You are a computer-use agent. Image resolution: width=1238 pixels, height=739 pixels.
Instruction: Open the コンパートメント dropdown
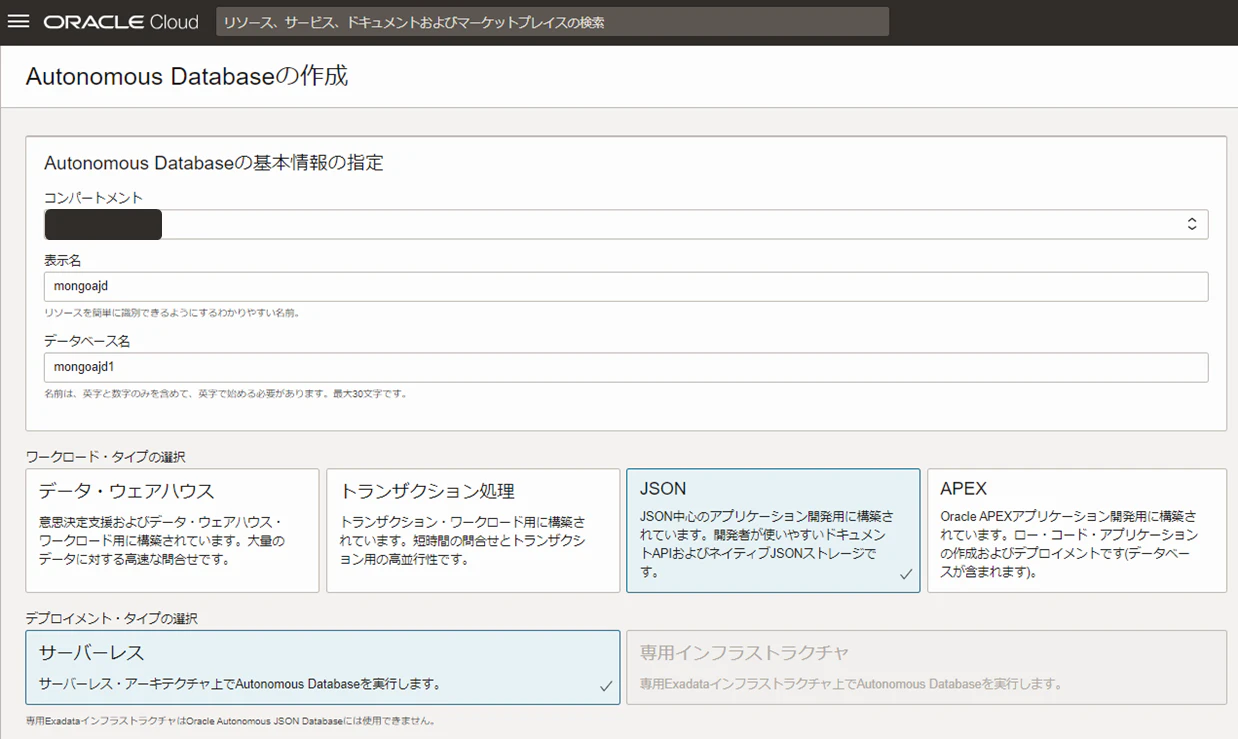626,225
